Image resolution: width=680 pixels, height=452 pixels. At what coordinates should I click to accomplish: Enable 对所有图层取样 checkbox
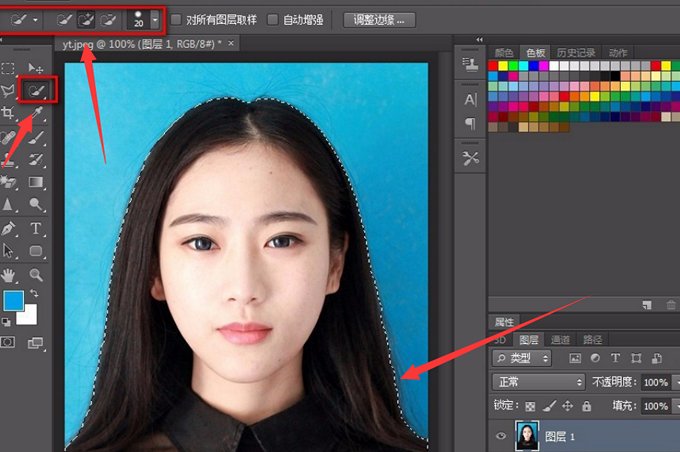pos(176,20)
